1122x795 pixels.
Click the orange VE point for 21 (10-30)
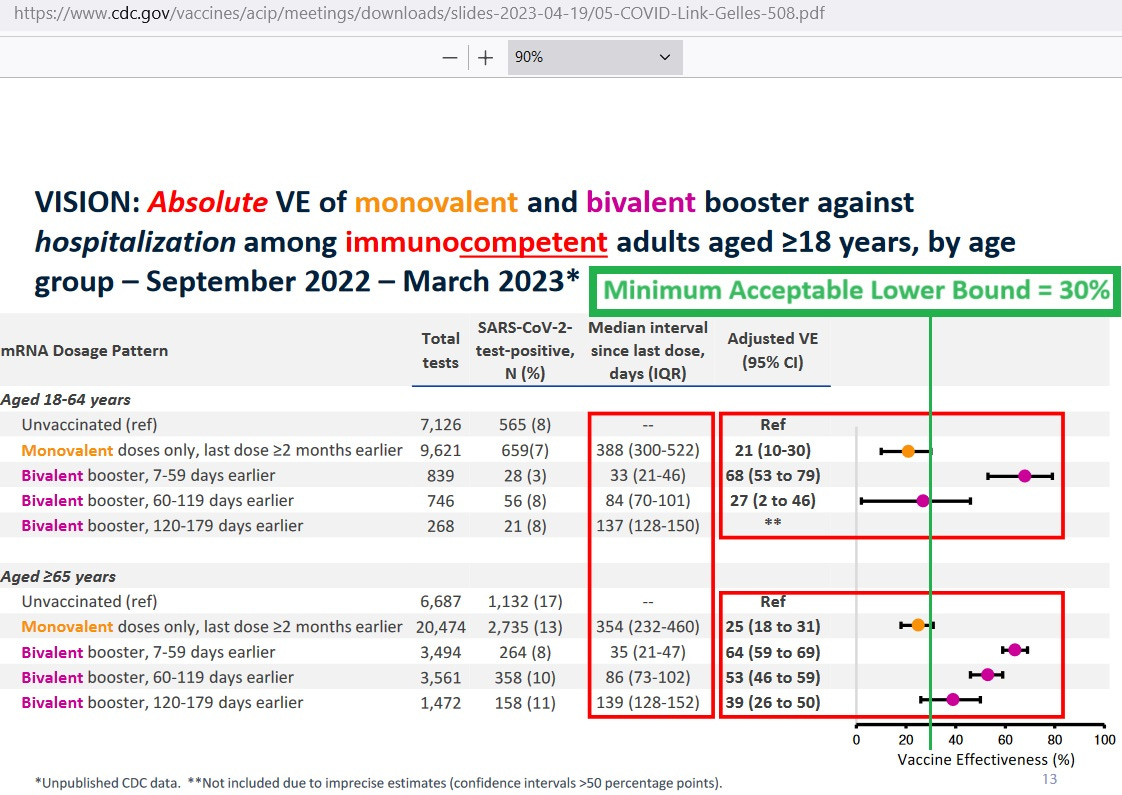coord(908,451)
